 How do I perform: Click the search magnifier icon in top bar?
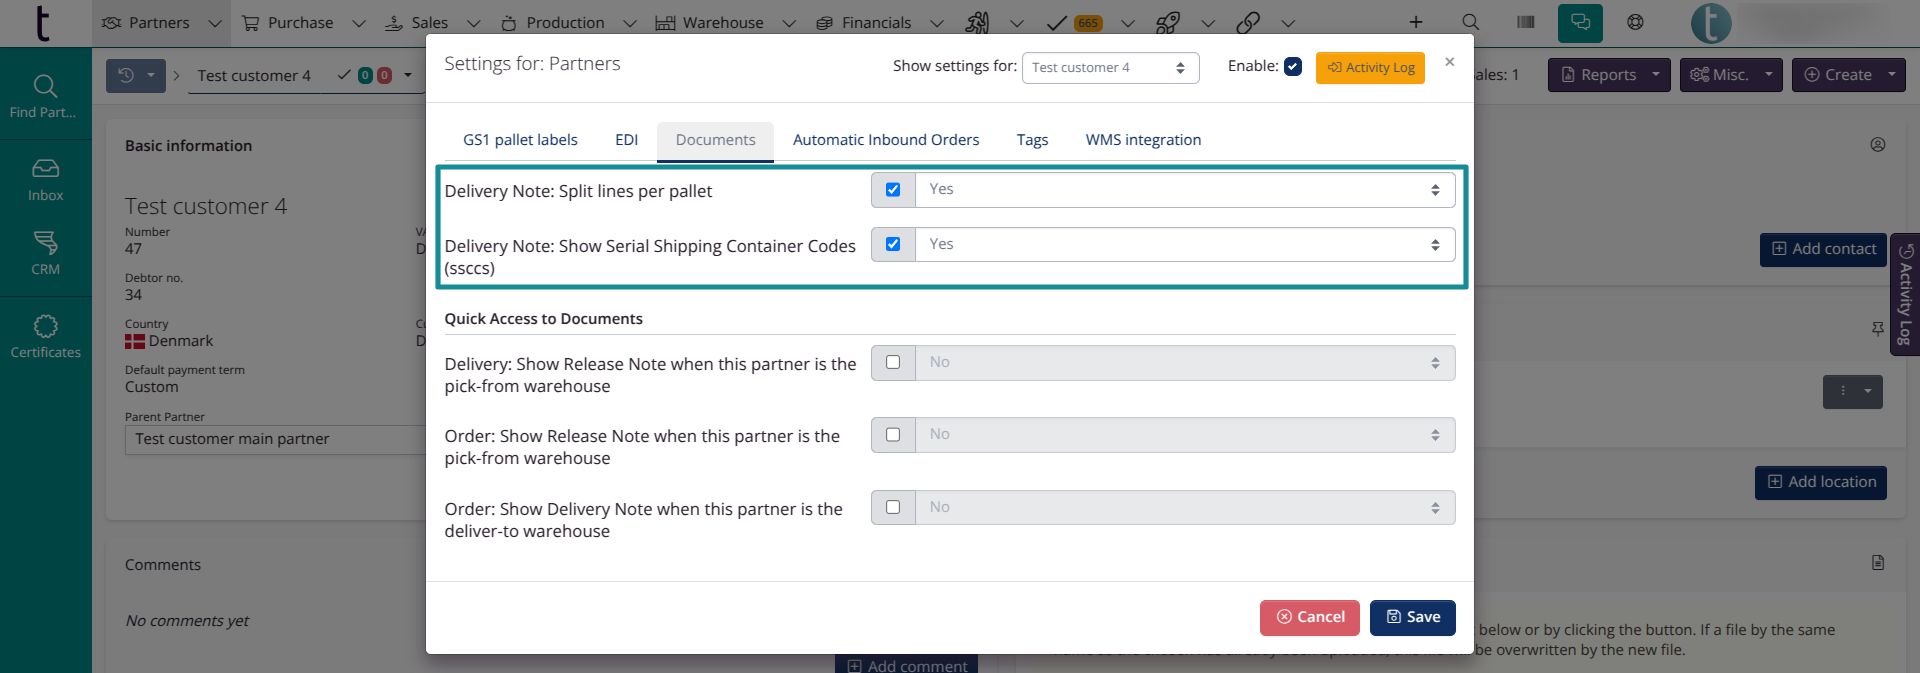tap(1470, 22)
